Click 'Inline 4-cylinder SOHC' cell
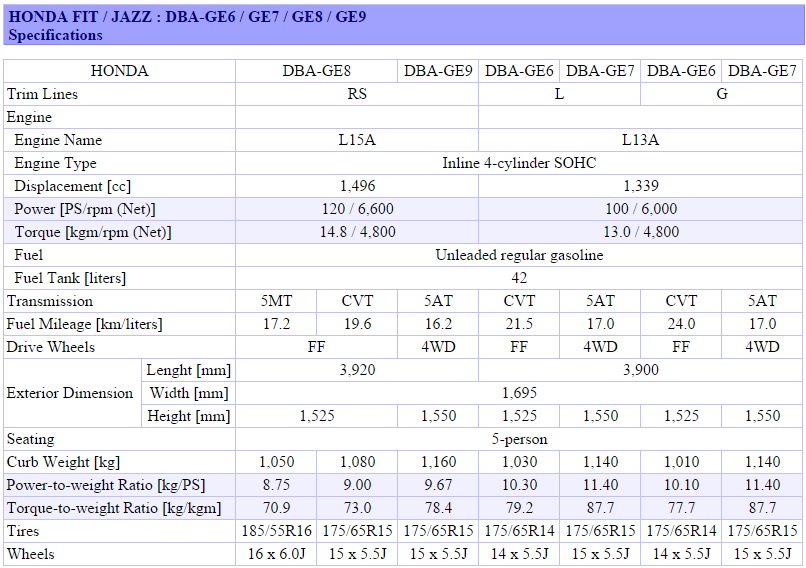This screenshot has height=568, width=806. pyautogui.click(x=519, y=163)
